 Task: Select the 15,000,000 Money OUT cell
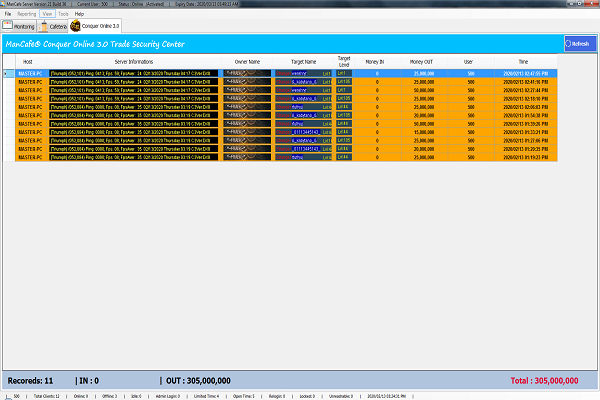[424, 132]
